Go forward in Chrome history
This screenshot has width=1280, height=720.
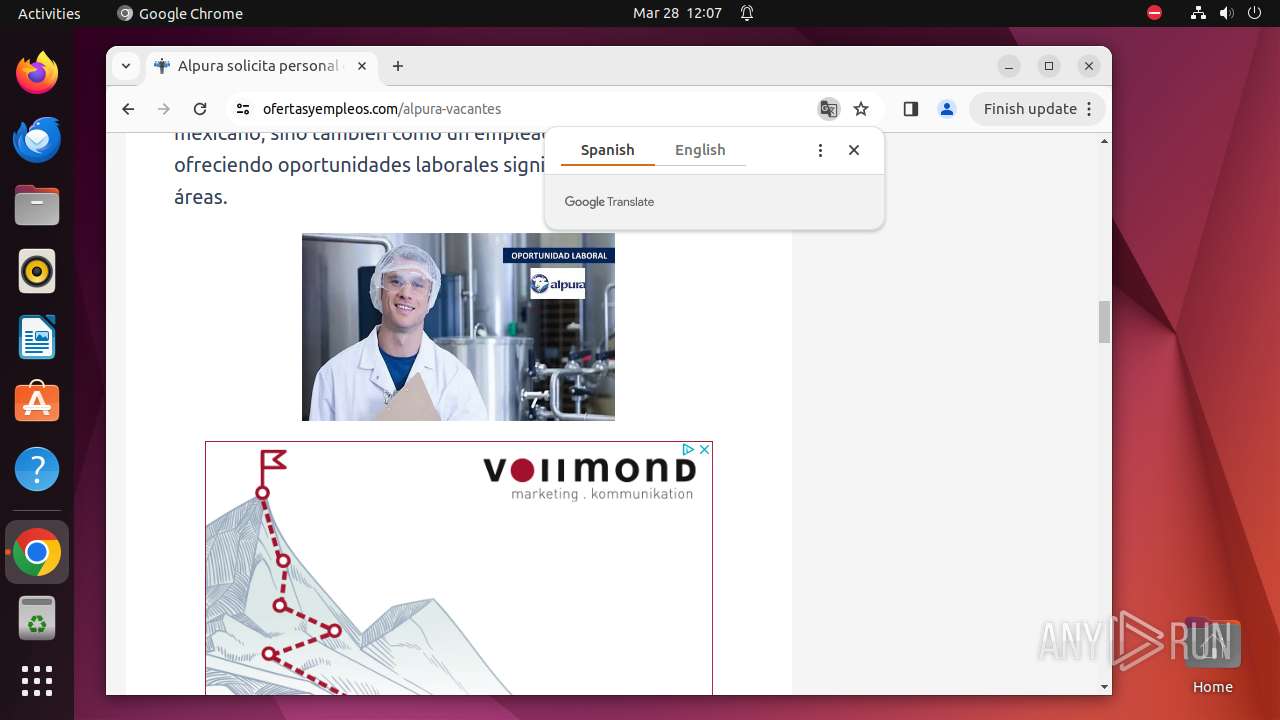[164, 109]
